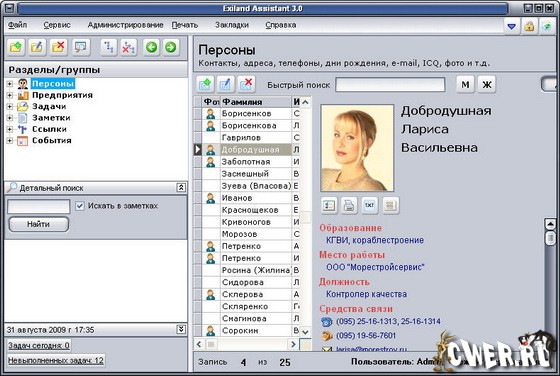This screenshot has height=376, width=560.
Task: Click the Найти search button
Action: (39, 225)
